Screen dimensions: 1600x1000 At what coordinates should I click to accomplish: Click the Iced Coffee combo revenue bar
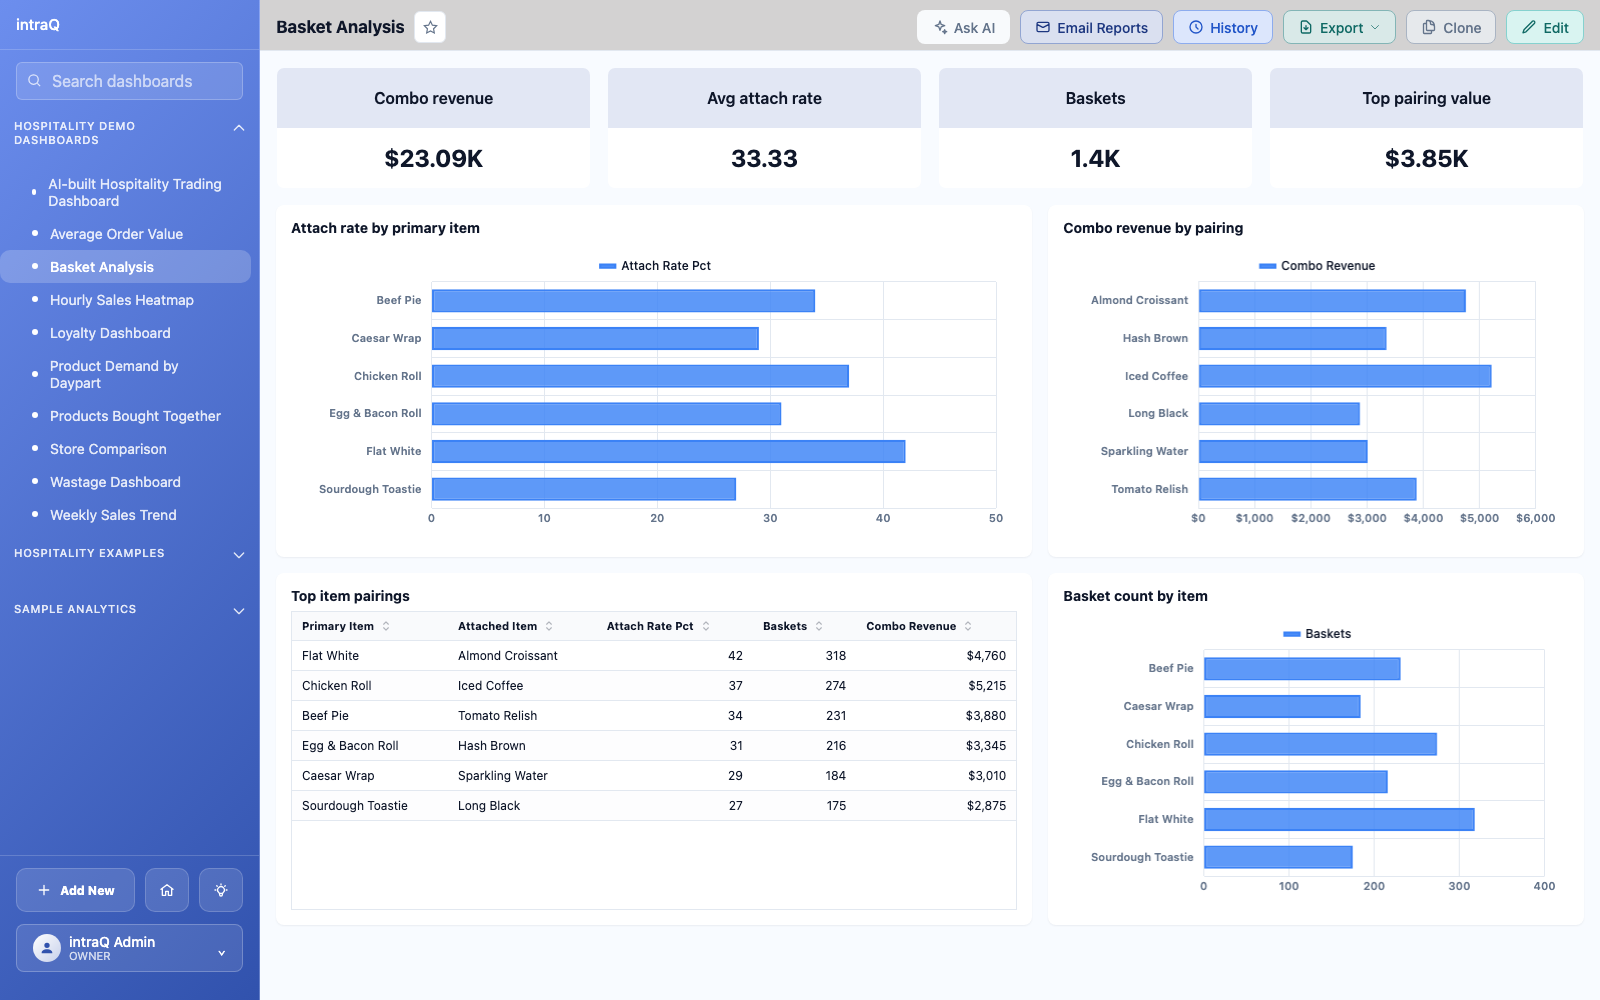[x=1345, y=376]
